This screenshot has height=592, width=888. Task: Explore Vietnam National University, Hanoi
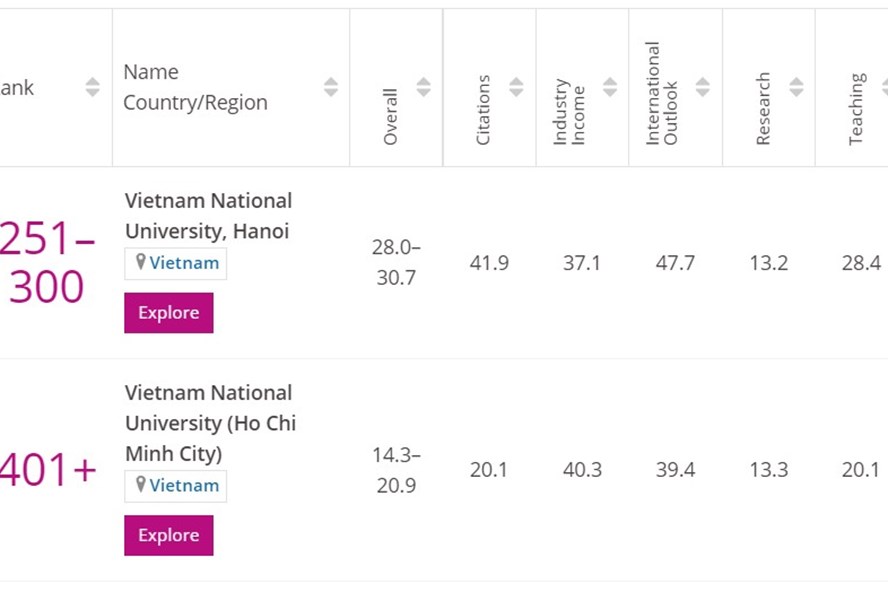click(169, 313)
